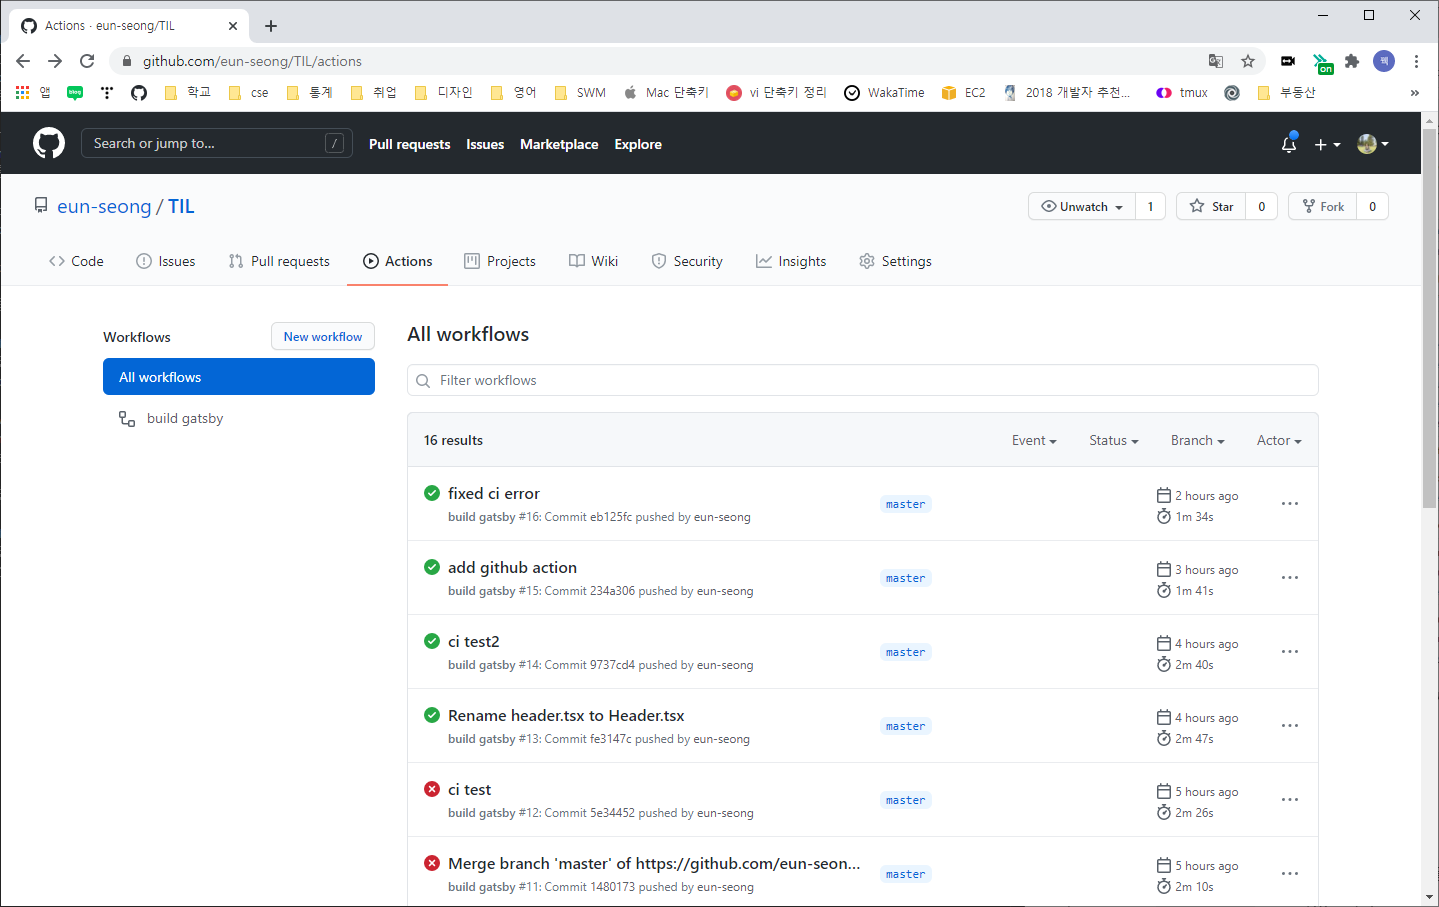Open the plus create-new dropdown in header
This screenshot has height=907, width=1439.
(x=1327, y=144)
